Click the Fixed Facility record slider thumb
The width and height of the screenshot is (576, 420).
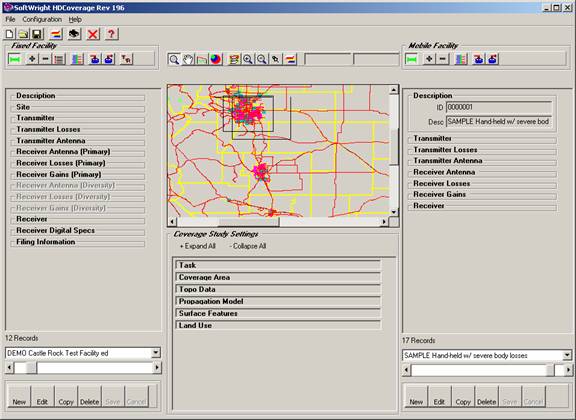31,367
